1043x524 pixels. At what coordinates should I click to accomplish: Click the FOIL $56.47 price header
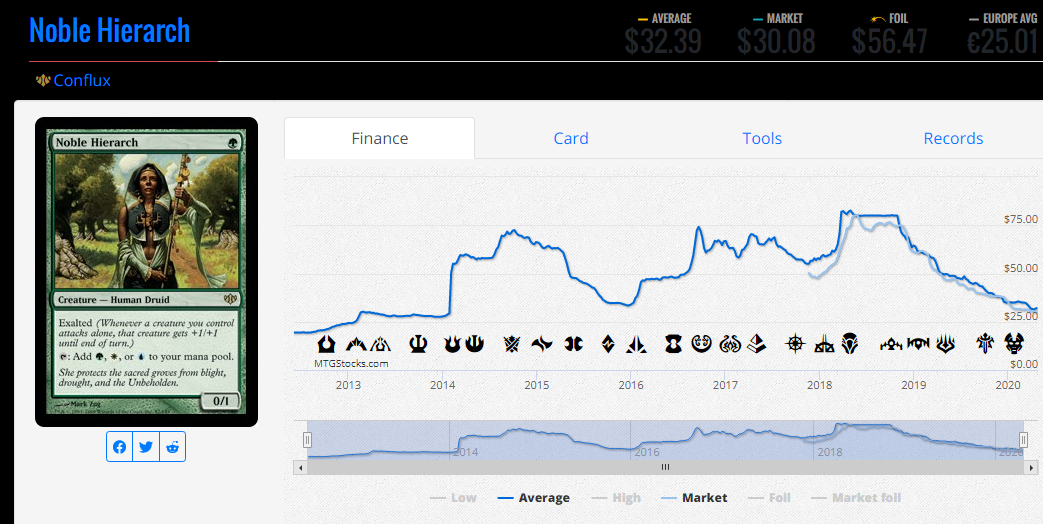889,33
